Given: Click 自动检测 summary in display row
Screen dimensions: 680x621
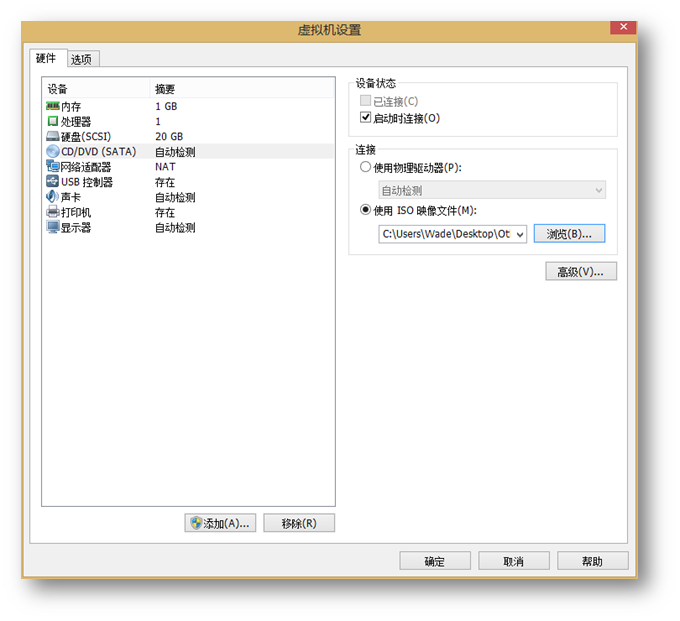Looking at the screenshot, I should click(x=175, y=228).
